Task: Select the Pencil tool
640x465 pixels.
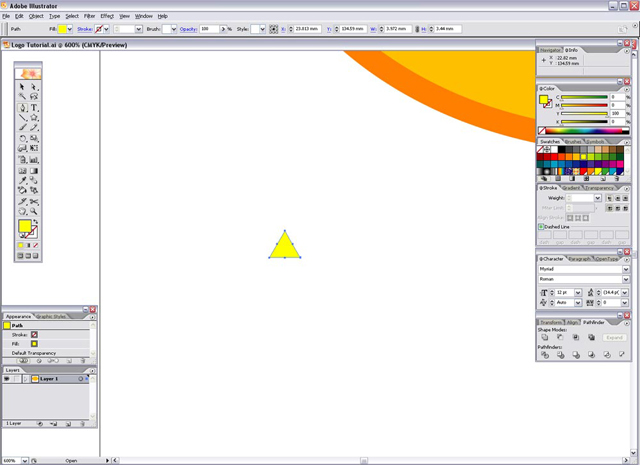Action: click(34, 127)
